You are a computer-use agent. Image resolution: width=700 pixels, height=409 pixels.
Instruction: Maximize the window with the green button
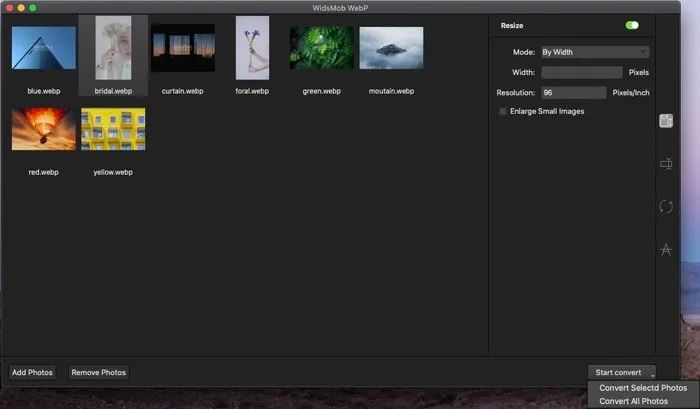point(33,8)
